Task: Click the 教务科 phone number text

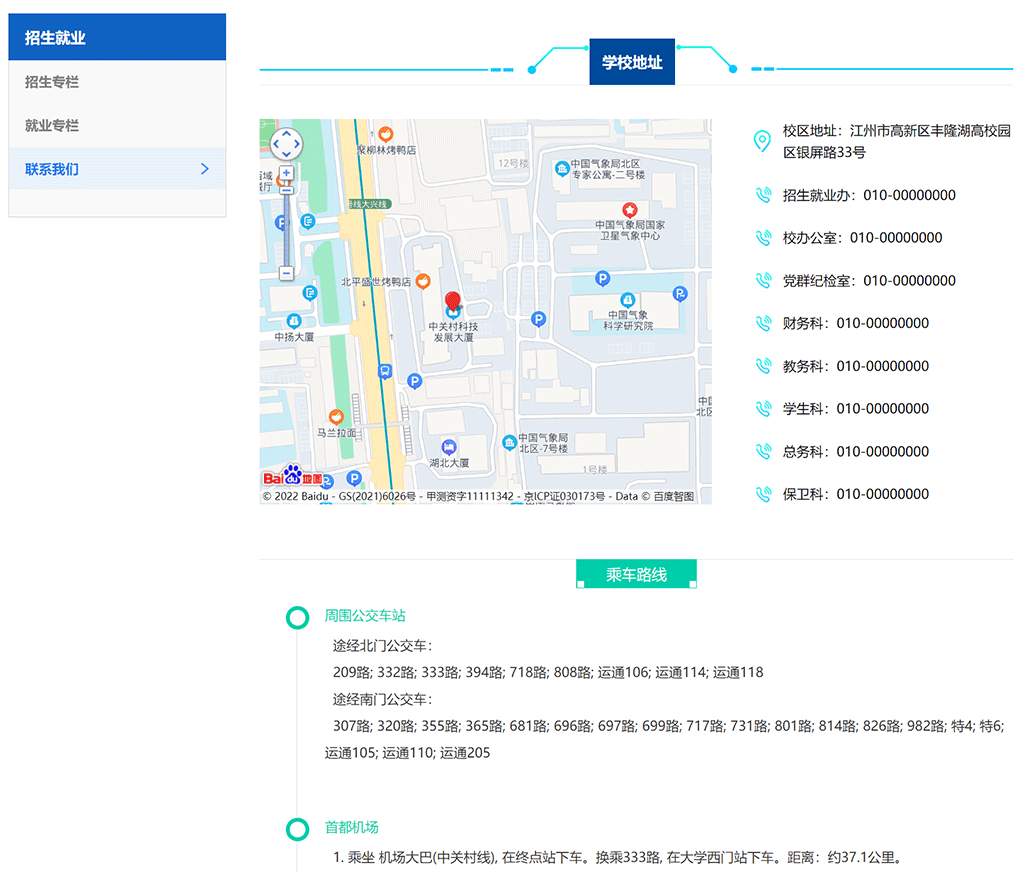Action: coord(882,366)
